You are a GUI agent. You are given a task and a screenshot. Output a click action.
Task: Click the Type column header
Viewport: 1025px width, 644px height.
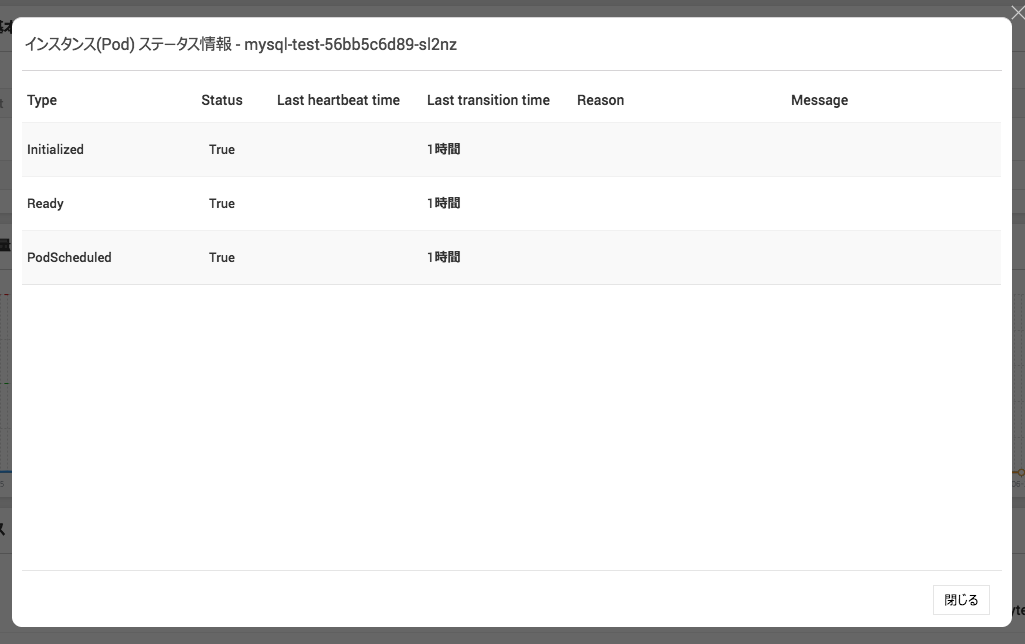(42, 100)
